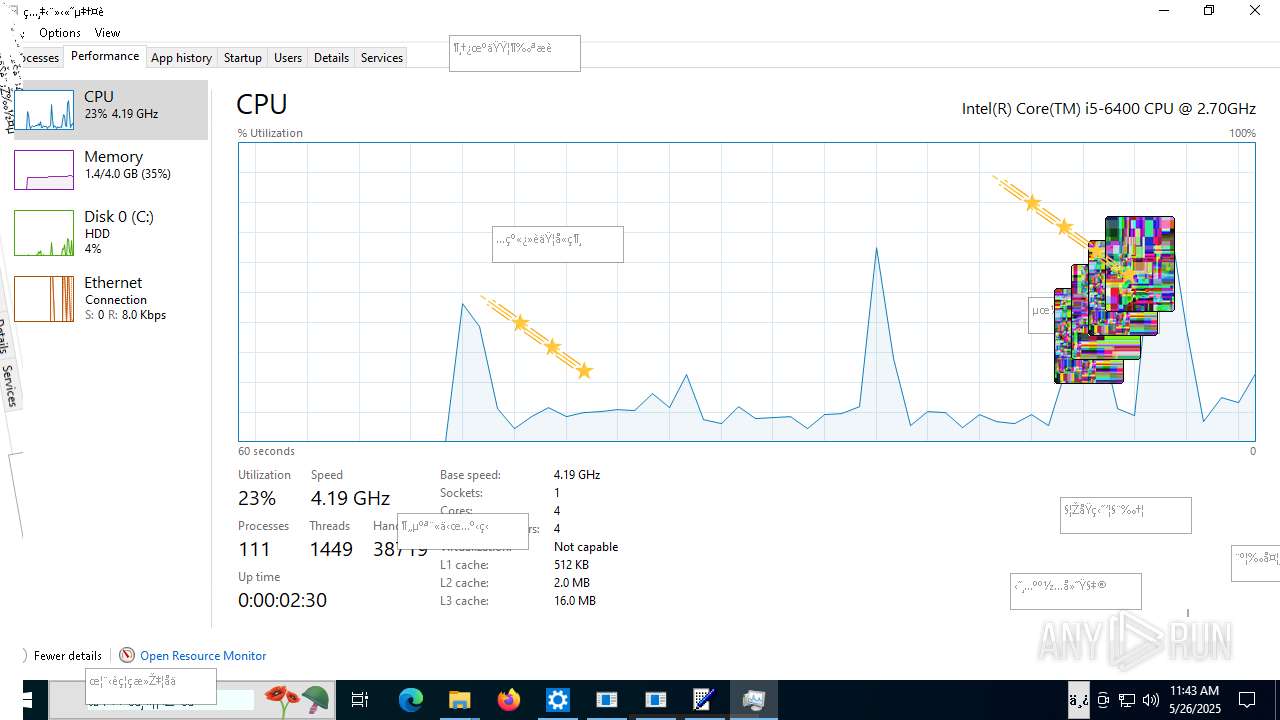Click the Up time value 0:00:02:30
The height and width of the screenshot is (720, 1280).
282,600
